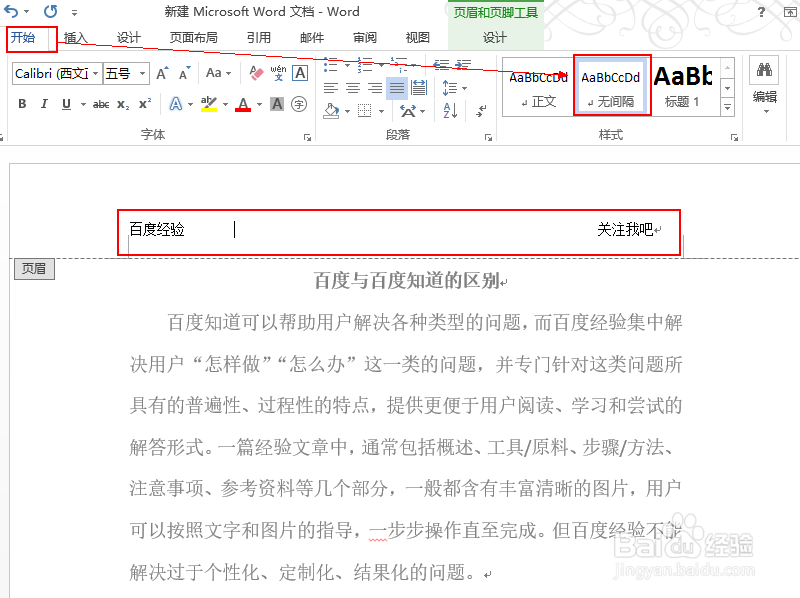Align text to the left
This screenshot has height=598, width=800.
tap(331, 88)
